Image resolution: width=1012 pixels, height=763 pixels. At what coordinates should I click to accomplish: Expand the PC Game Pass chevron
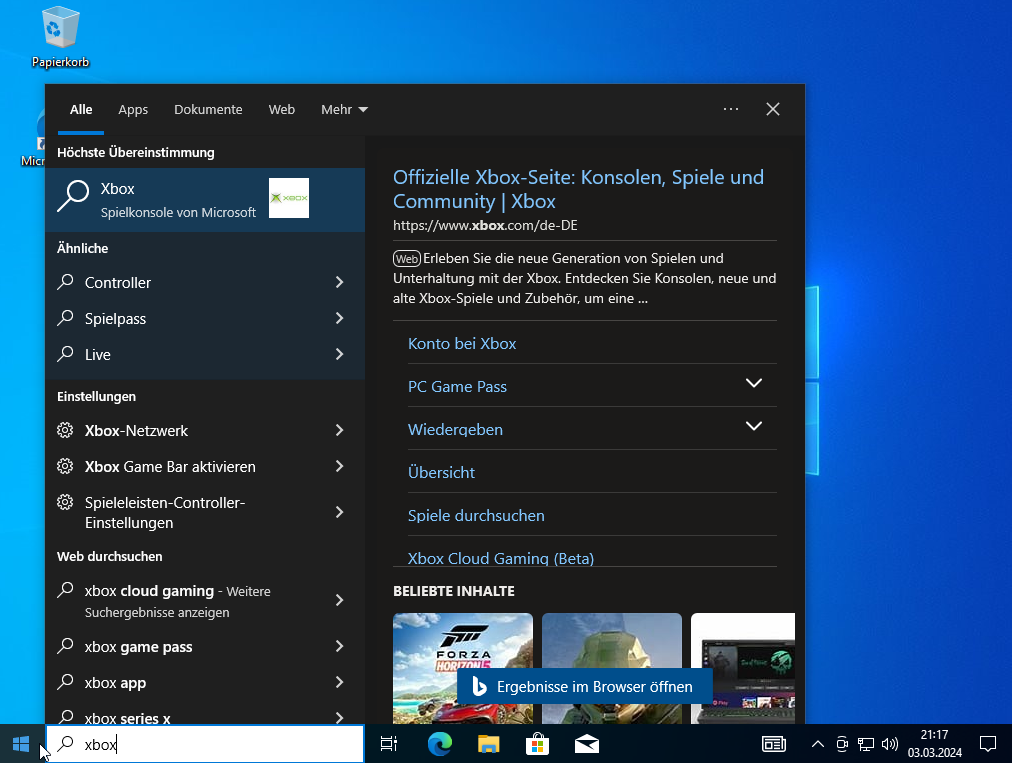tap(753, 383)
